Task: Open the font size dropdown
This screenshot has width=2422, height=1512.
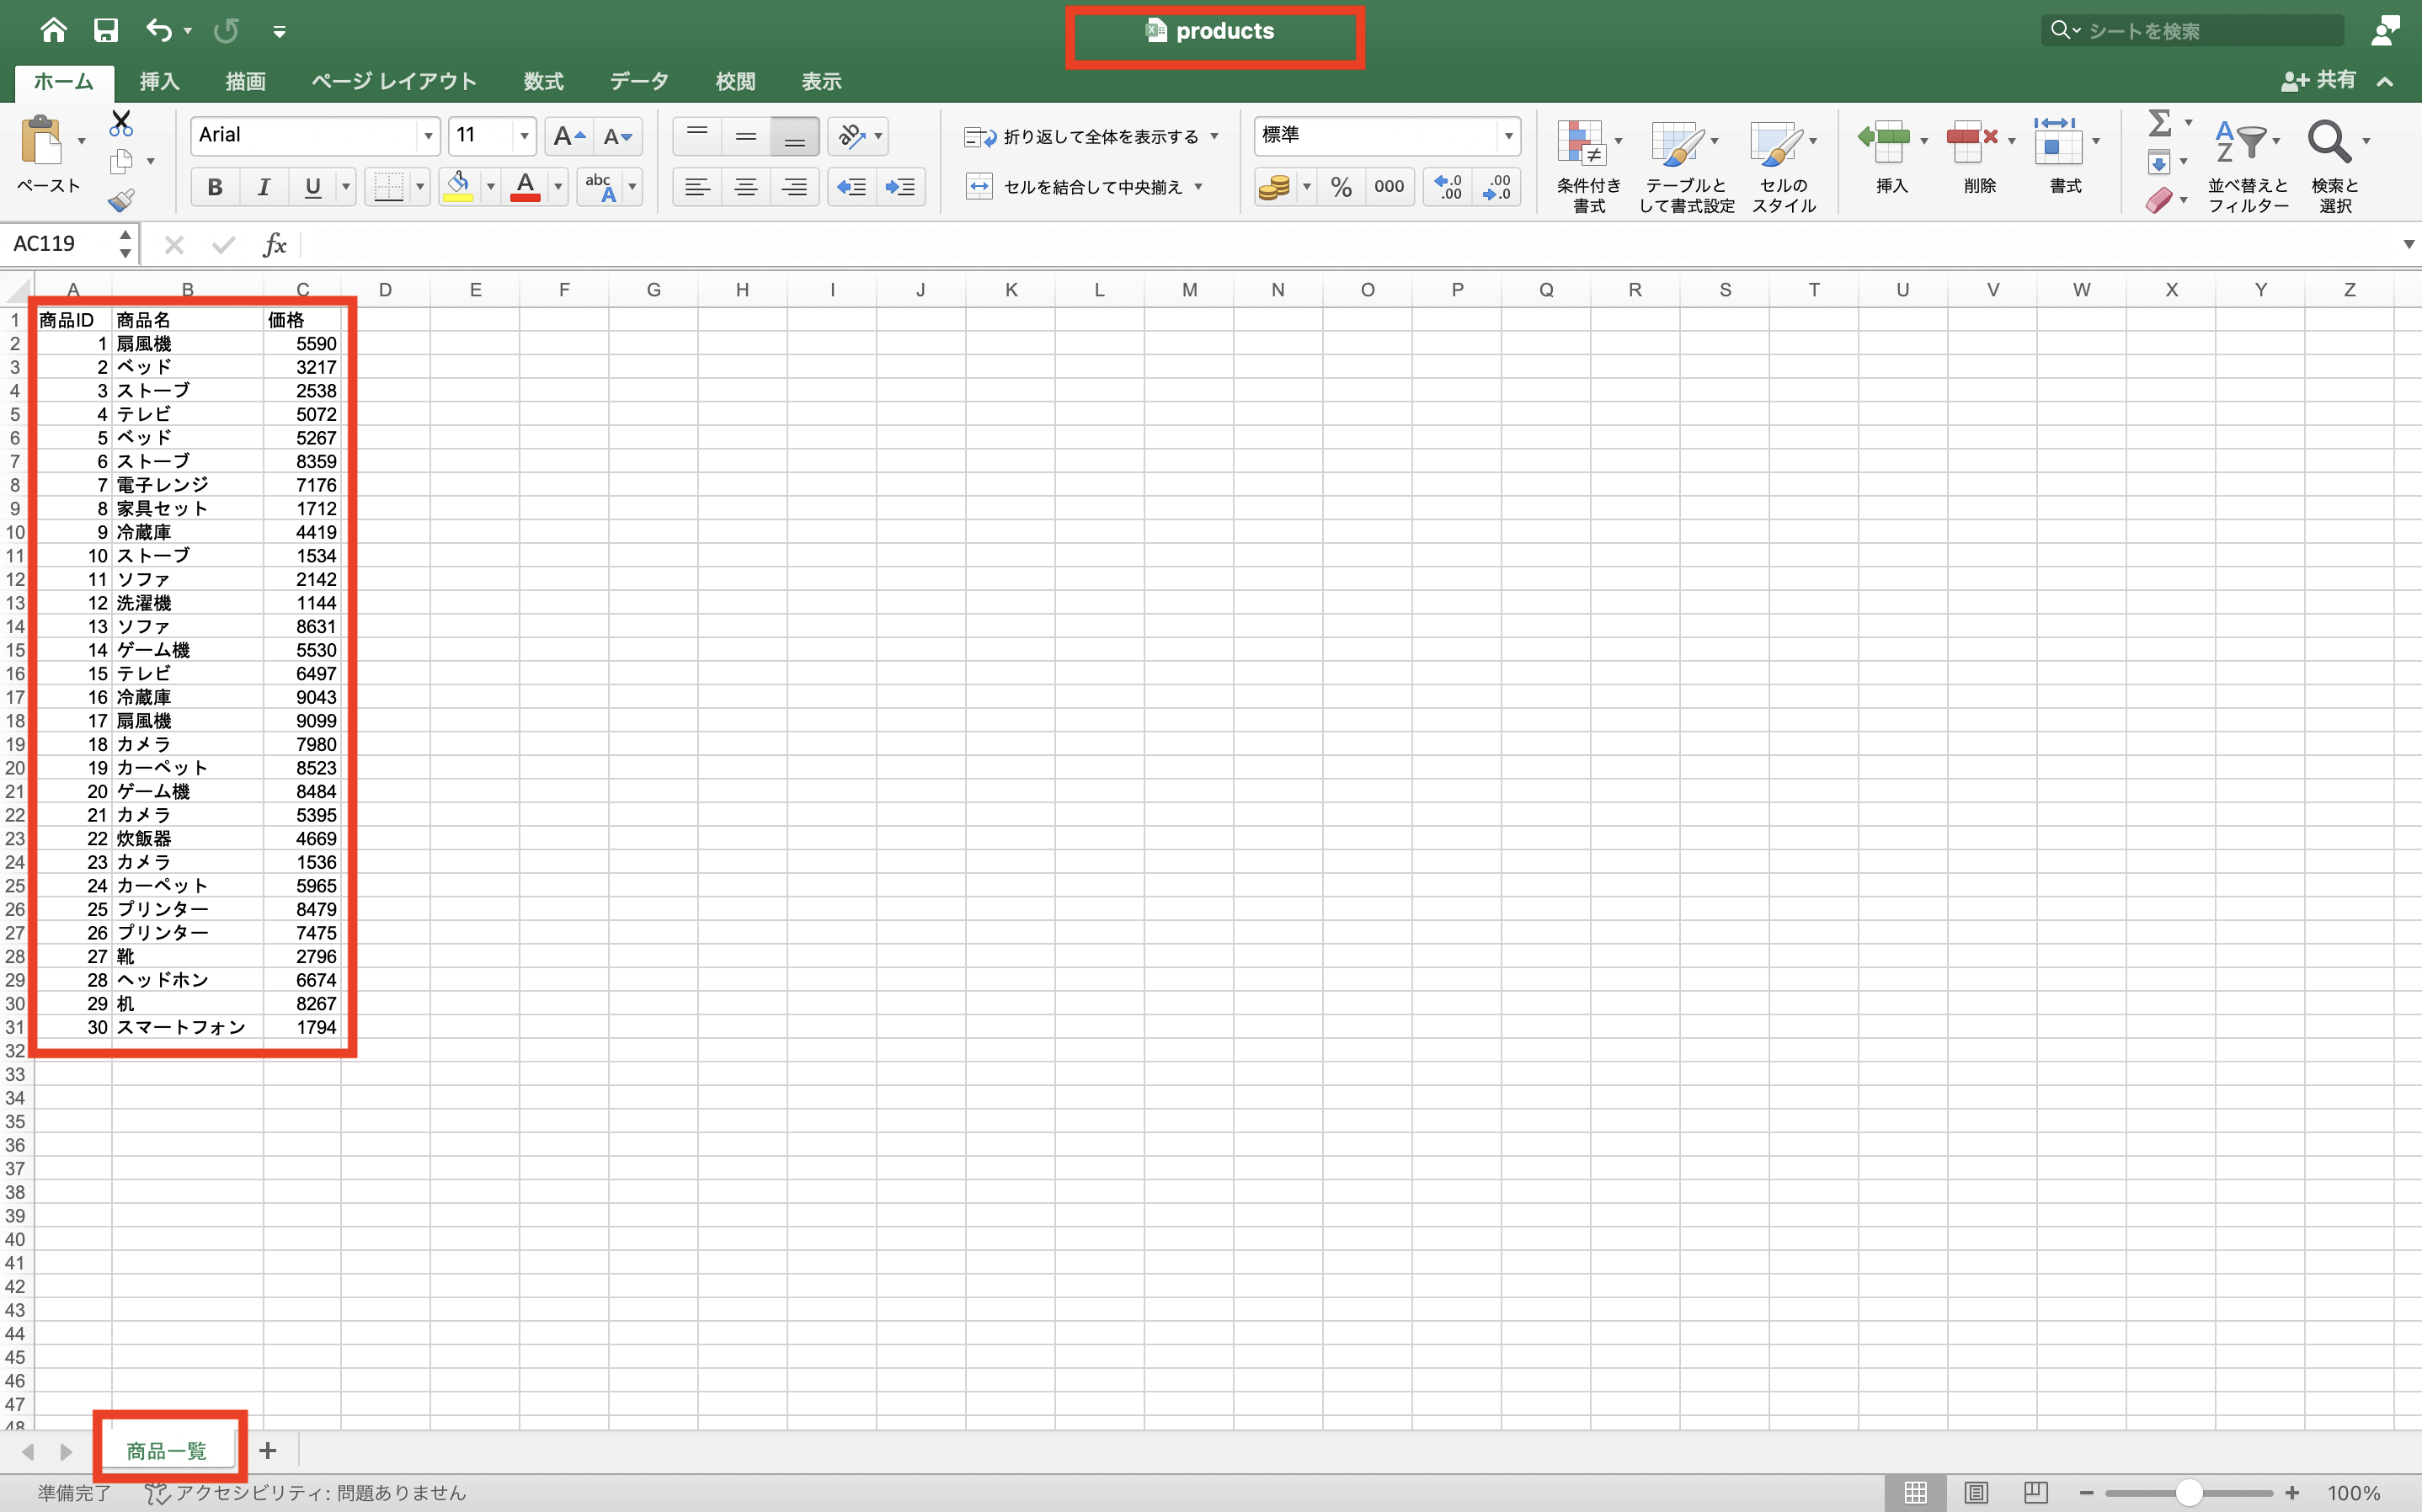Action: point(525,136)
